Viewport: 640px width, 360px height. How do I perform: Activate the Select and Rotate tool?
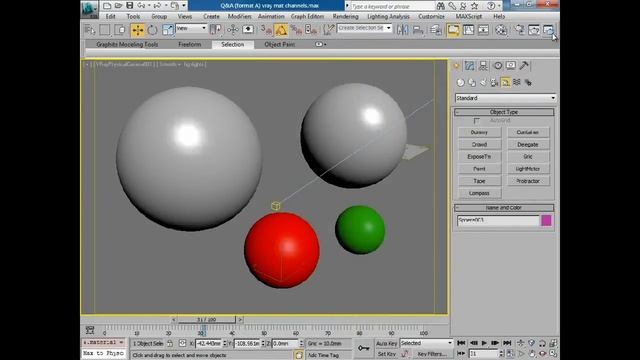152,30
